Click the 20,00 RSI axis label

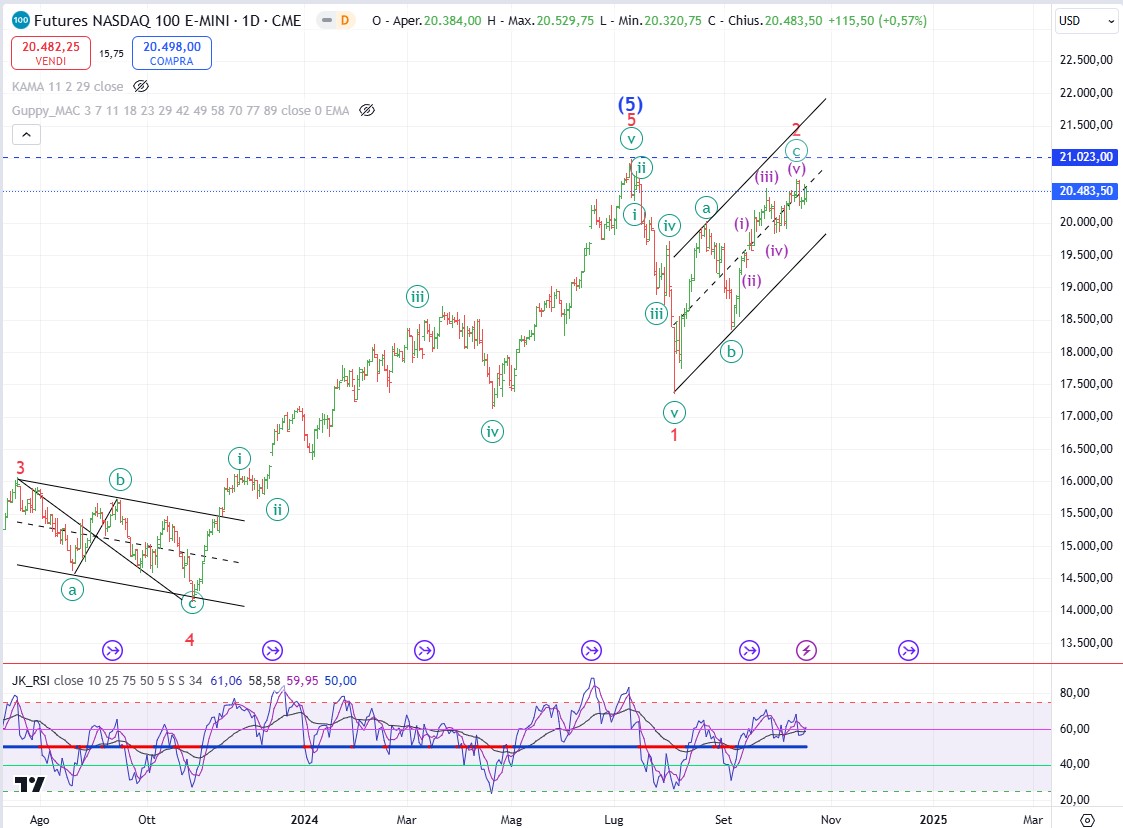point(1074,799)
